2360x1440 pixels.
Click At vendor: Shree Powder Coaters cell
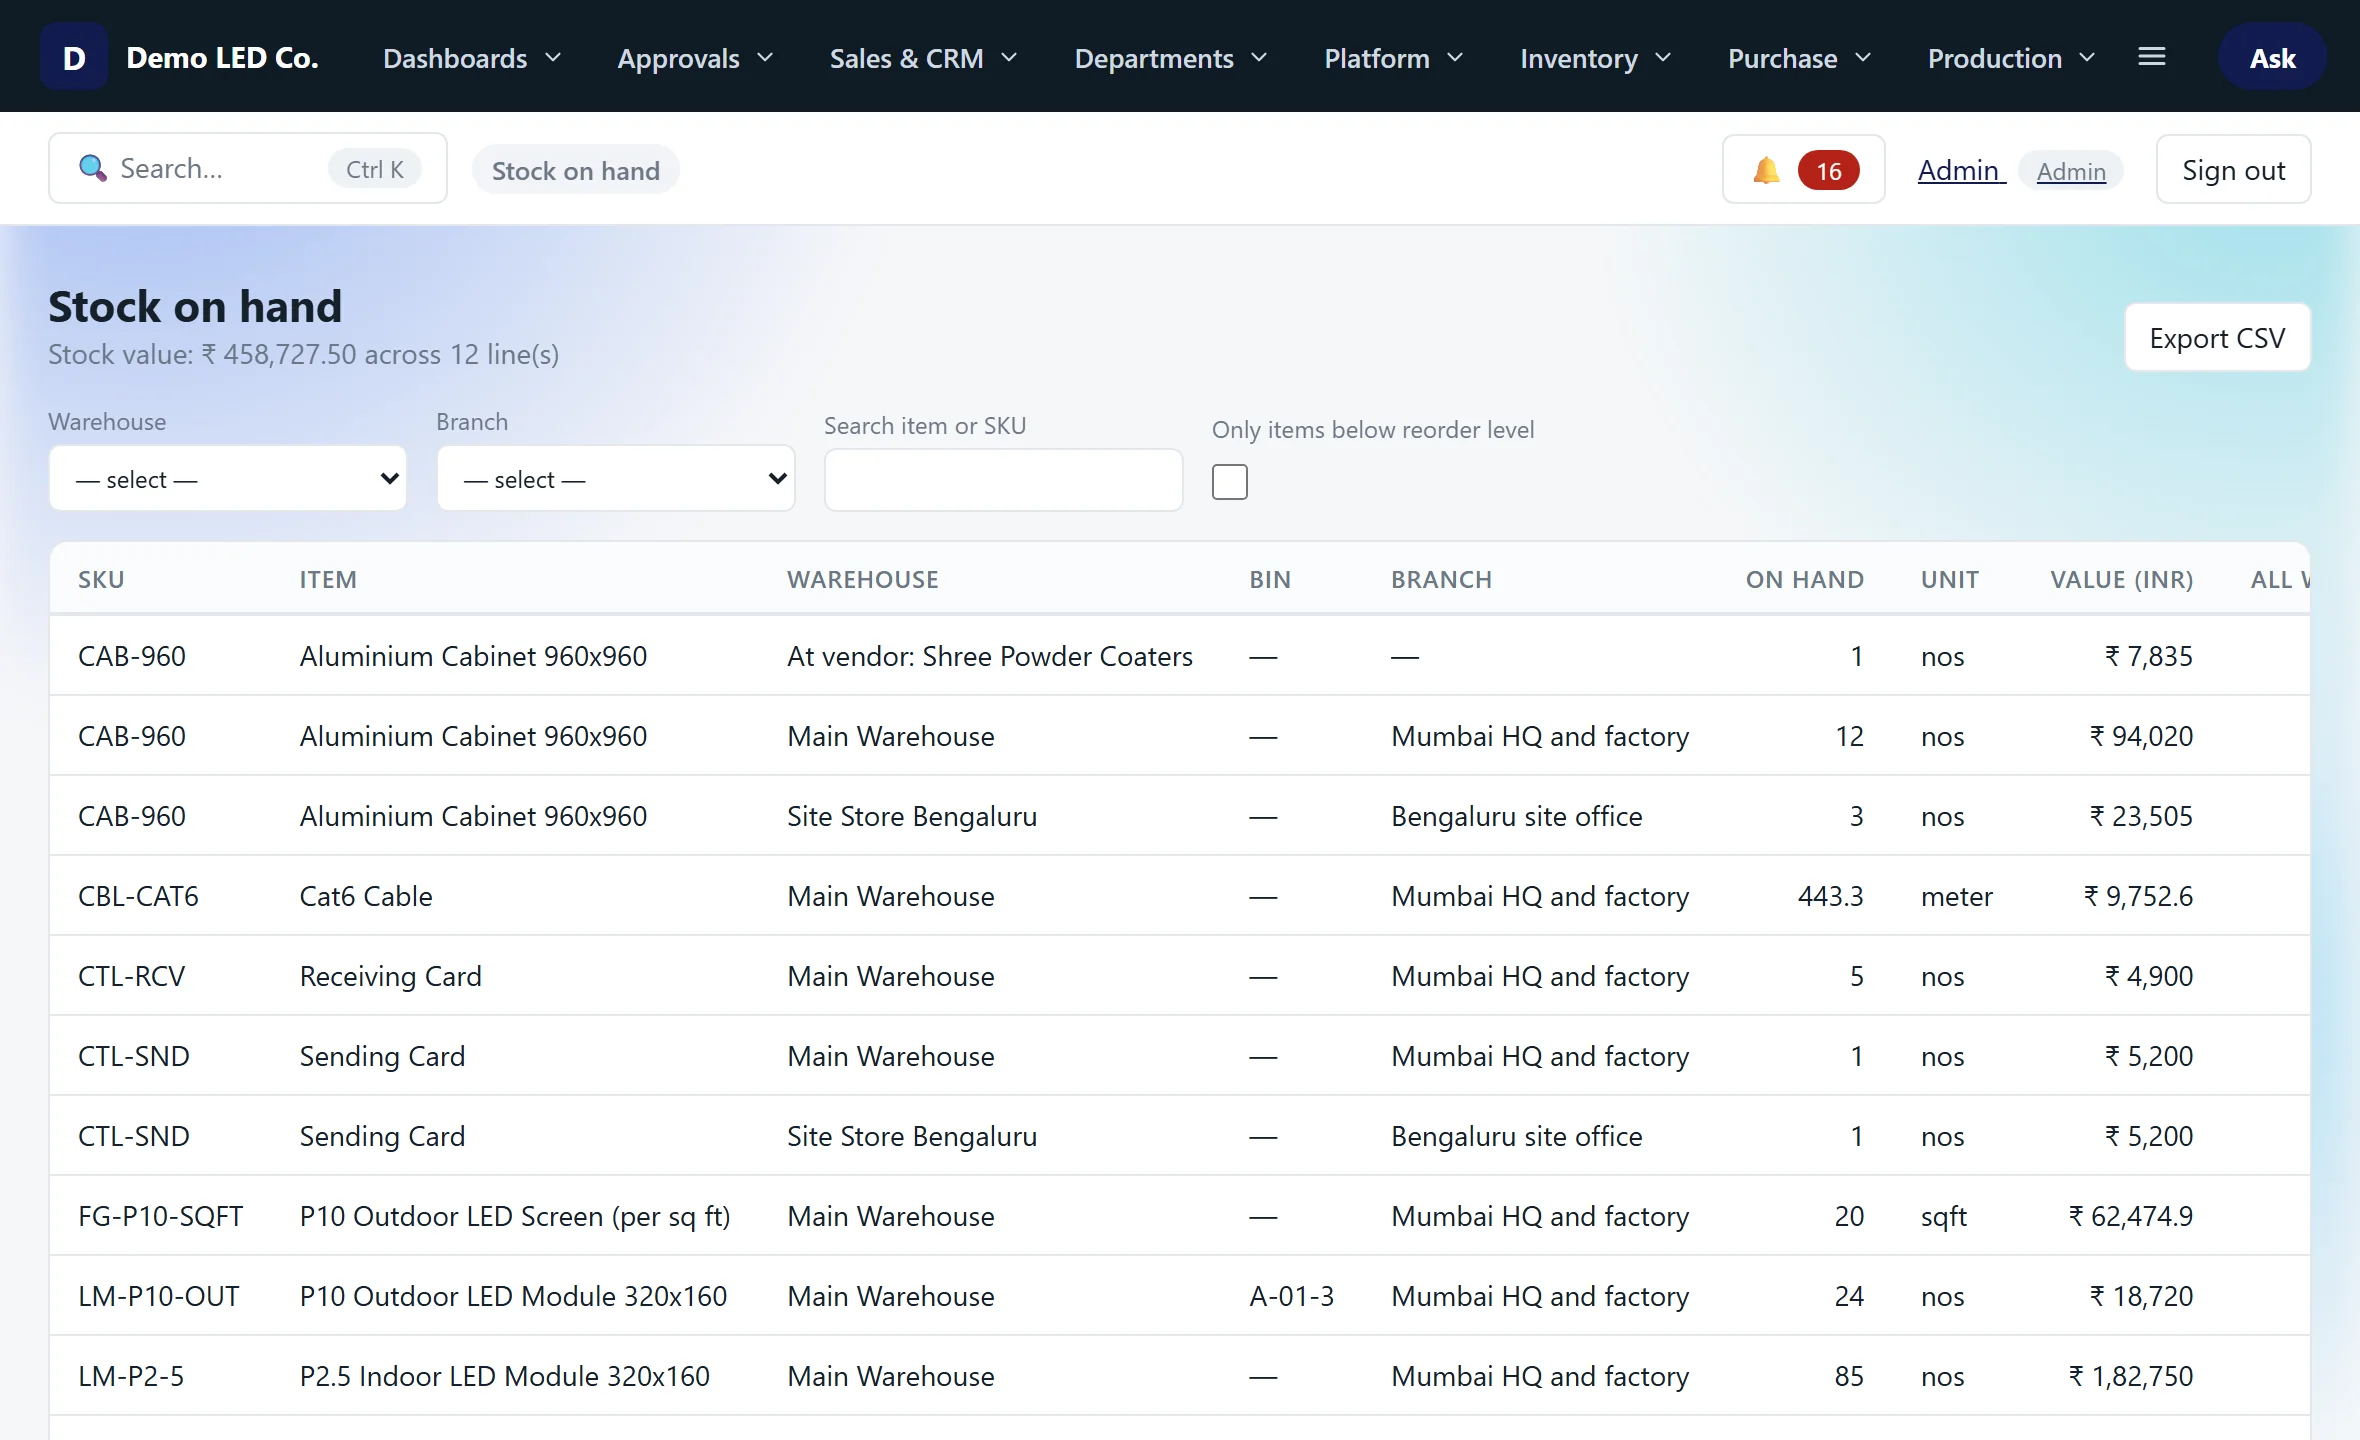(990, 656)
